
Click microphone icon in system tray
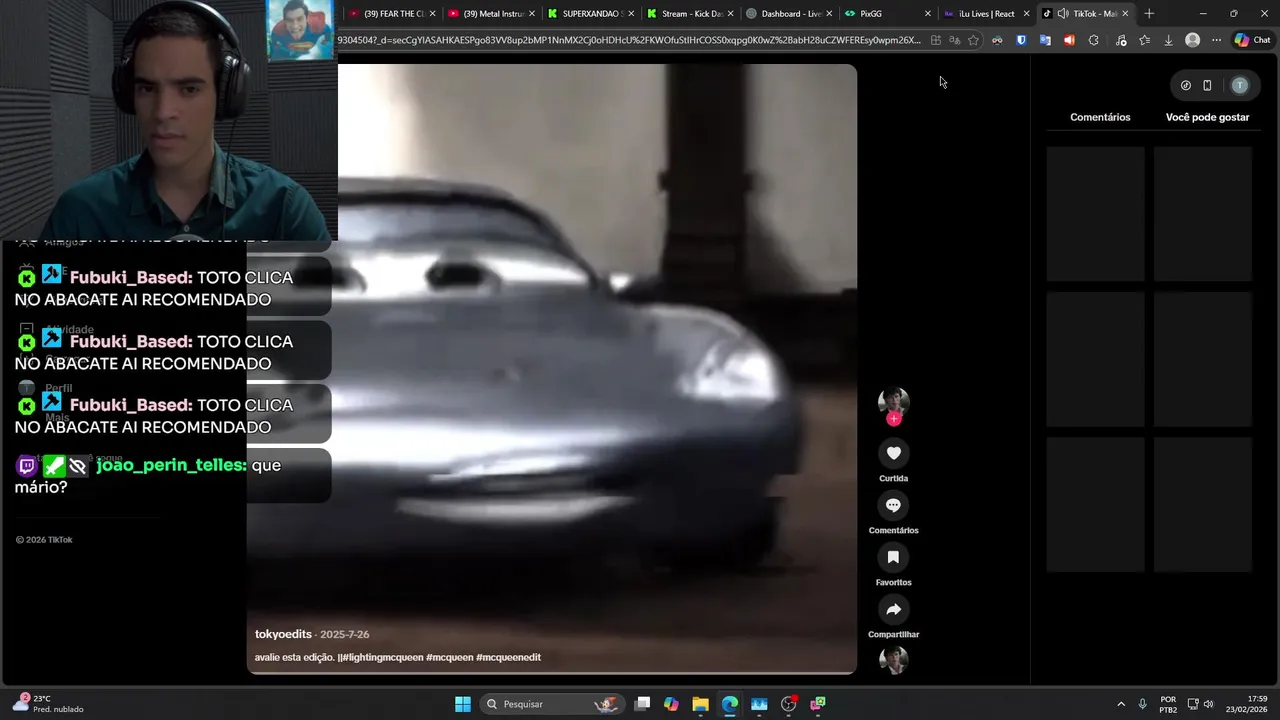tap(1142, 704)
